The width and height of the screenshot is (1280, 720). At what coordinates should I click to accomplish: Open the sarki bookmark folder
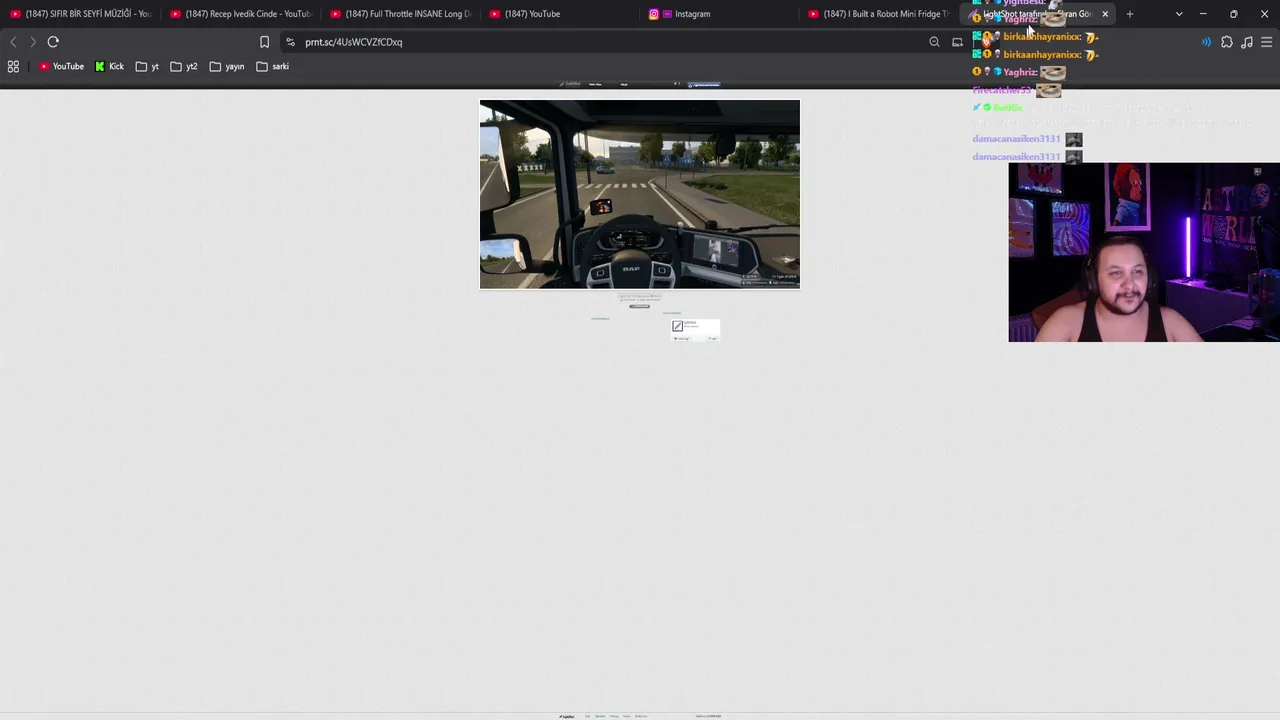point(272,66)
